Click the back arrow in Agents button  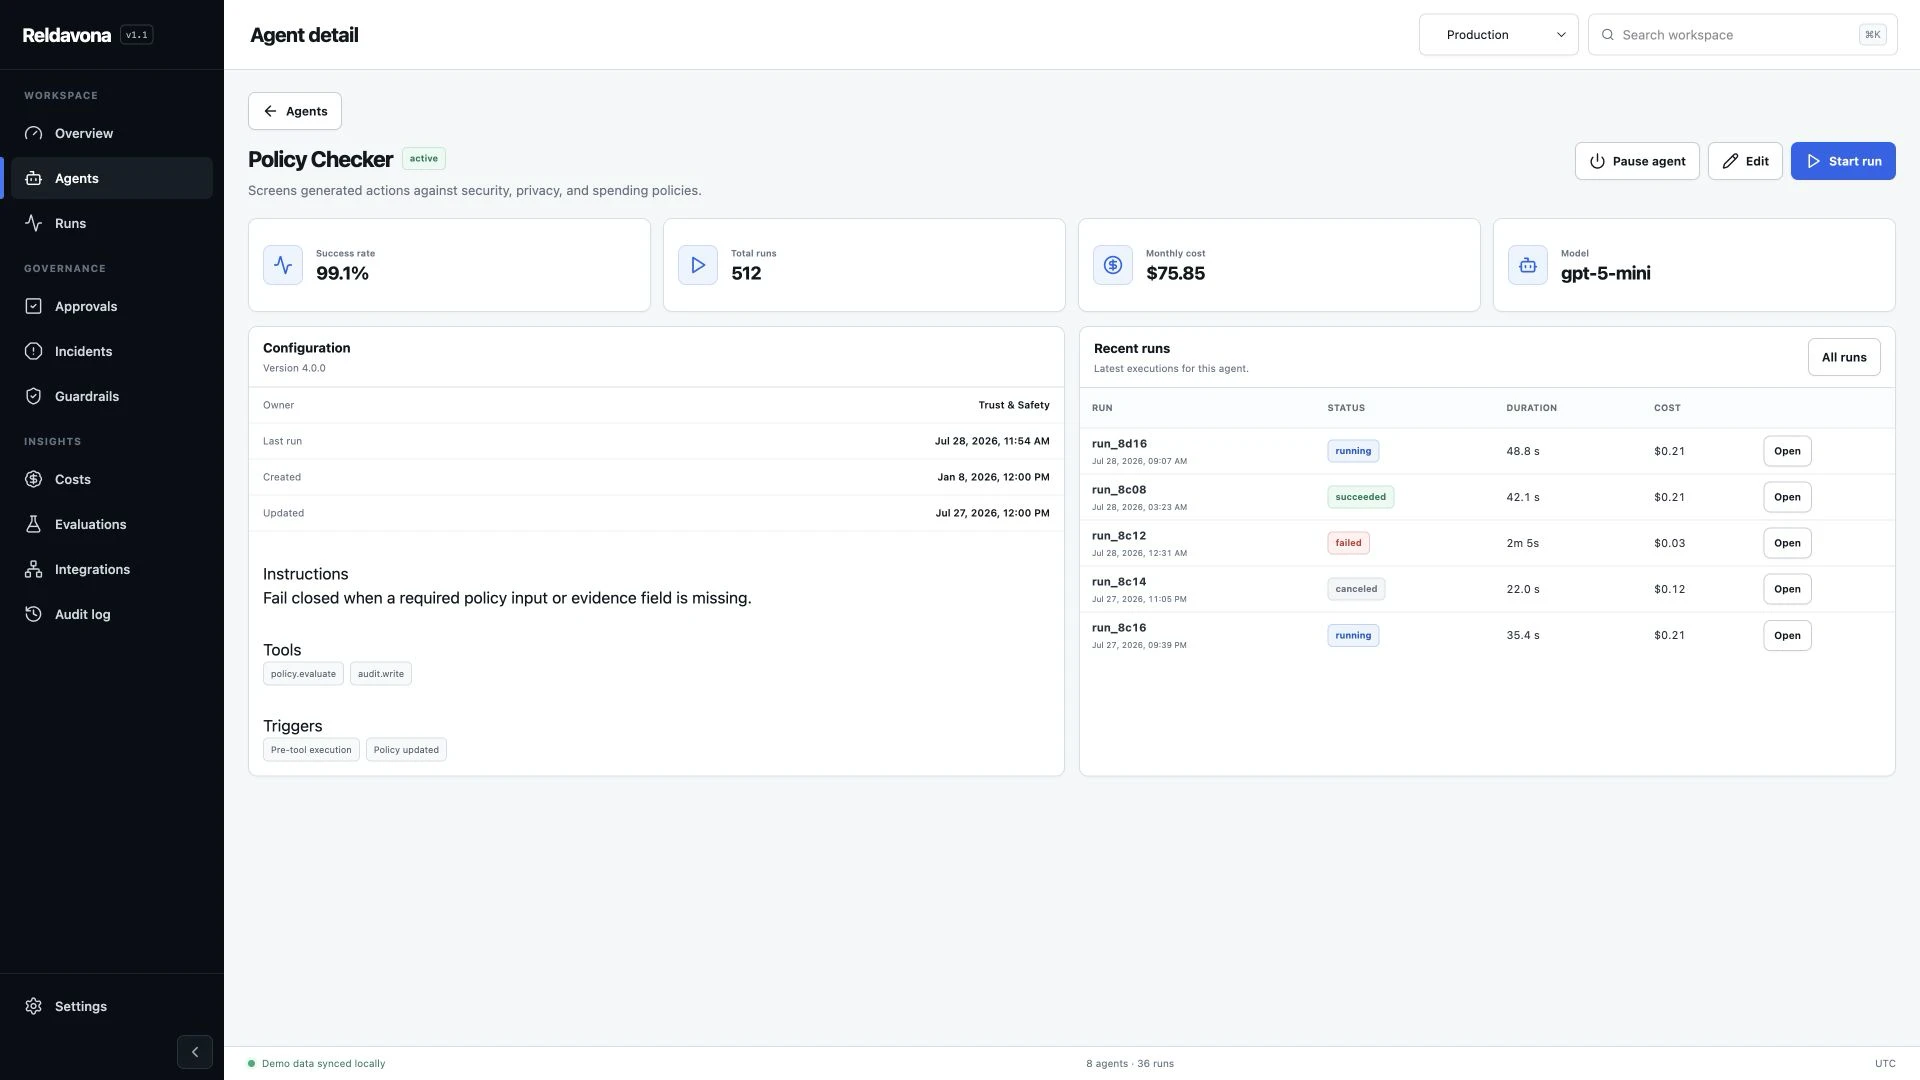[270, 111]
